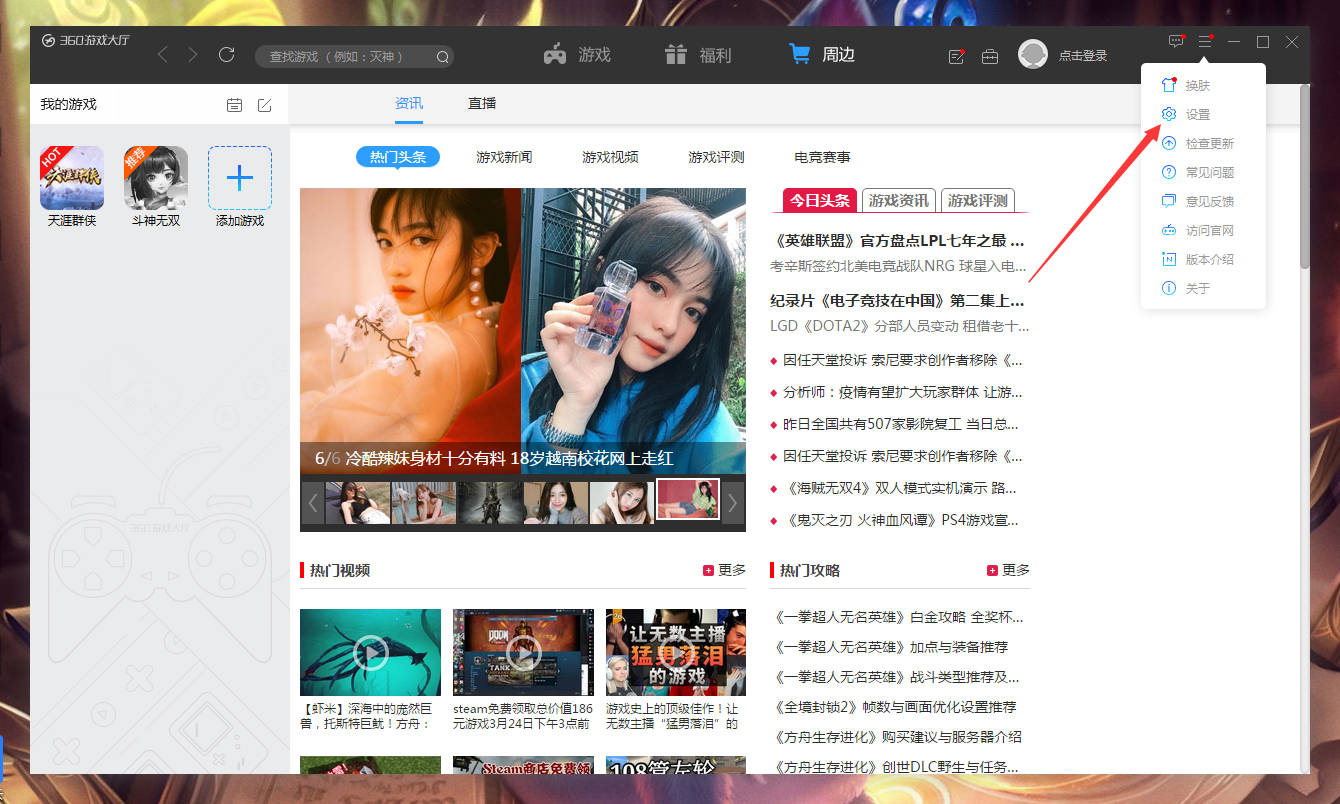Click the edit icon in 我的游戏 panel
1340x804 pixels.
pos(264,104)
